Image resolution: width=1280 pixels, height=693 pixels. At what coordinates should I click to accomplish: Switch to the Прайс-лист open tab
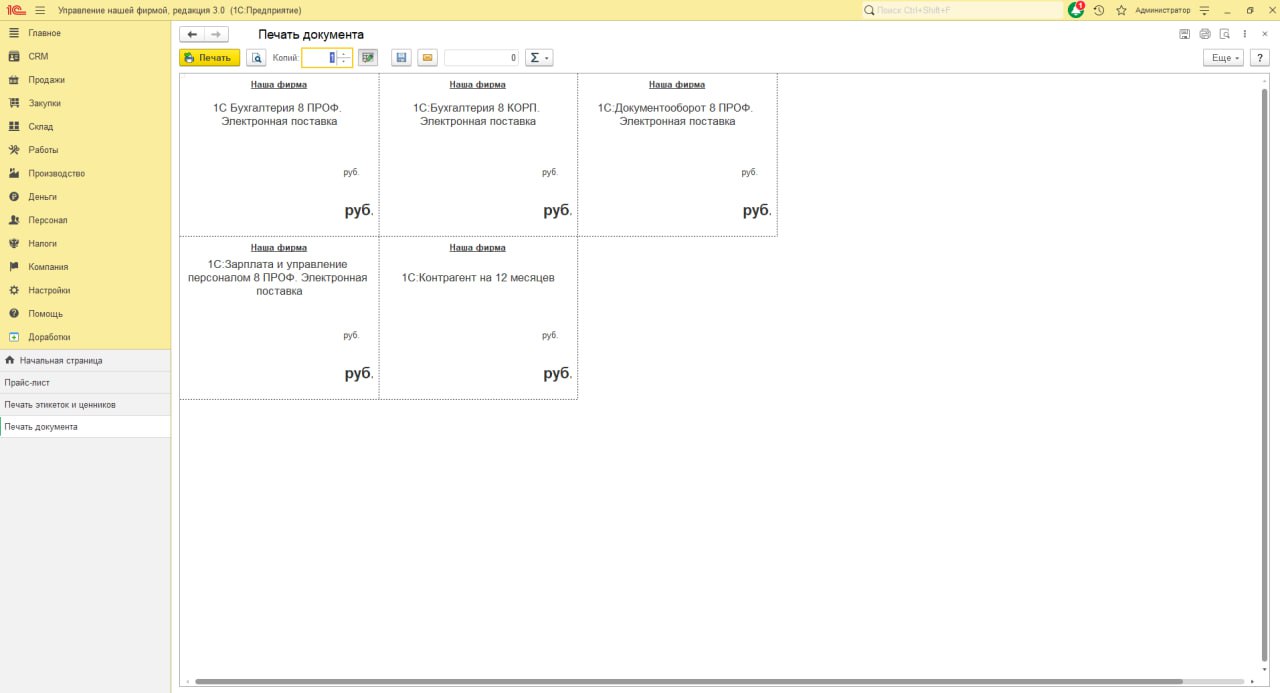[x=27, y=383]
